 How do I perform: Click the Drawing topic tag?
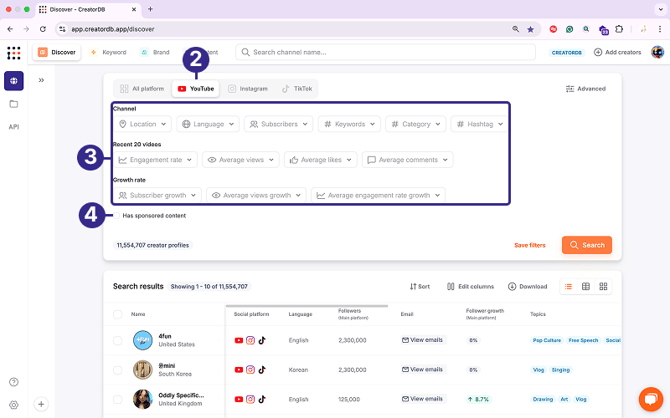point(543,399)
